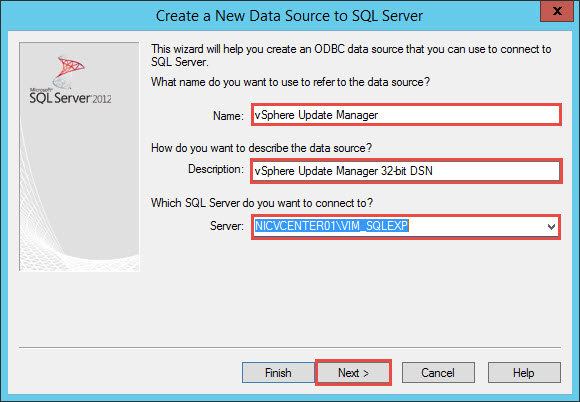Click the 'Name:' label
The width and height of the screenshot is (580, 402).
[228, 116]
